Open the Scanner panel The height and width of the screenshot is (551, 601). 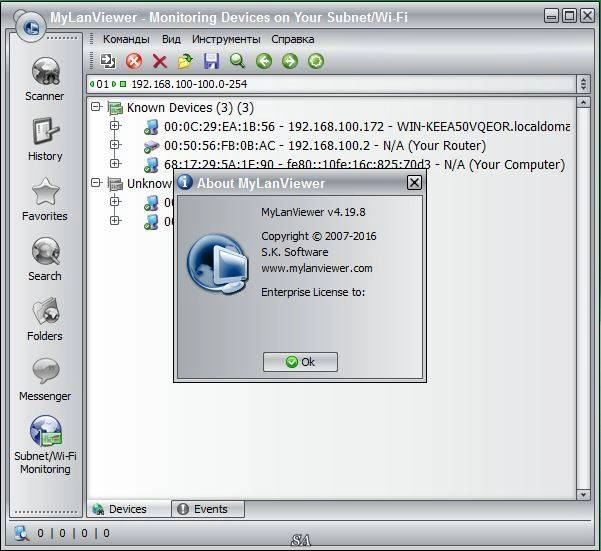pyautogui.click(x=45, y=79)
